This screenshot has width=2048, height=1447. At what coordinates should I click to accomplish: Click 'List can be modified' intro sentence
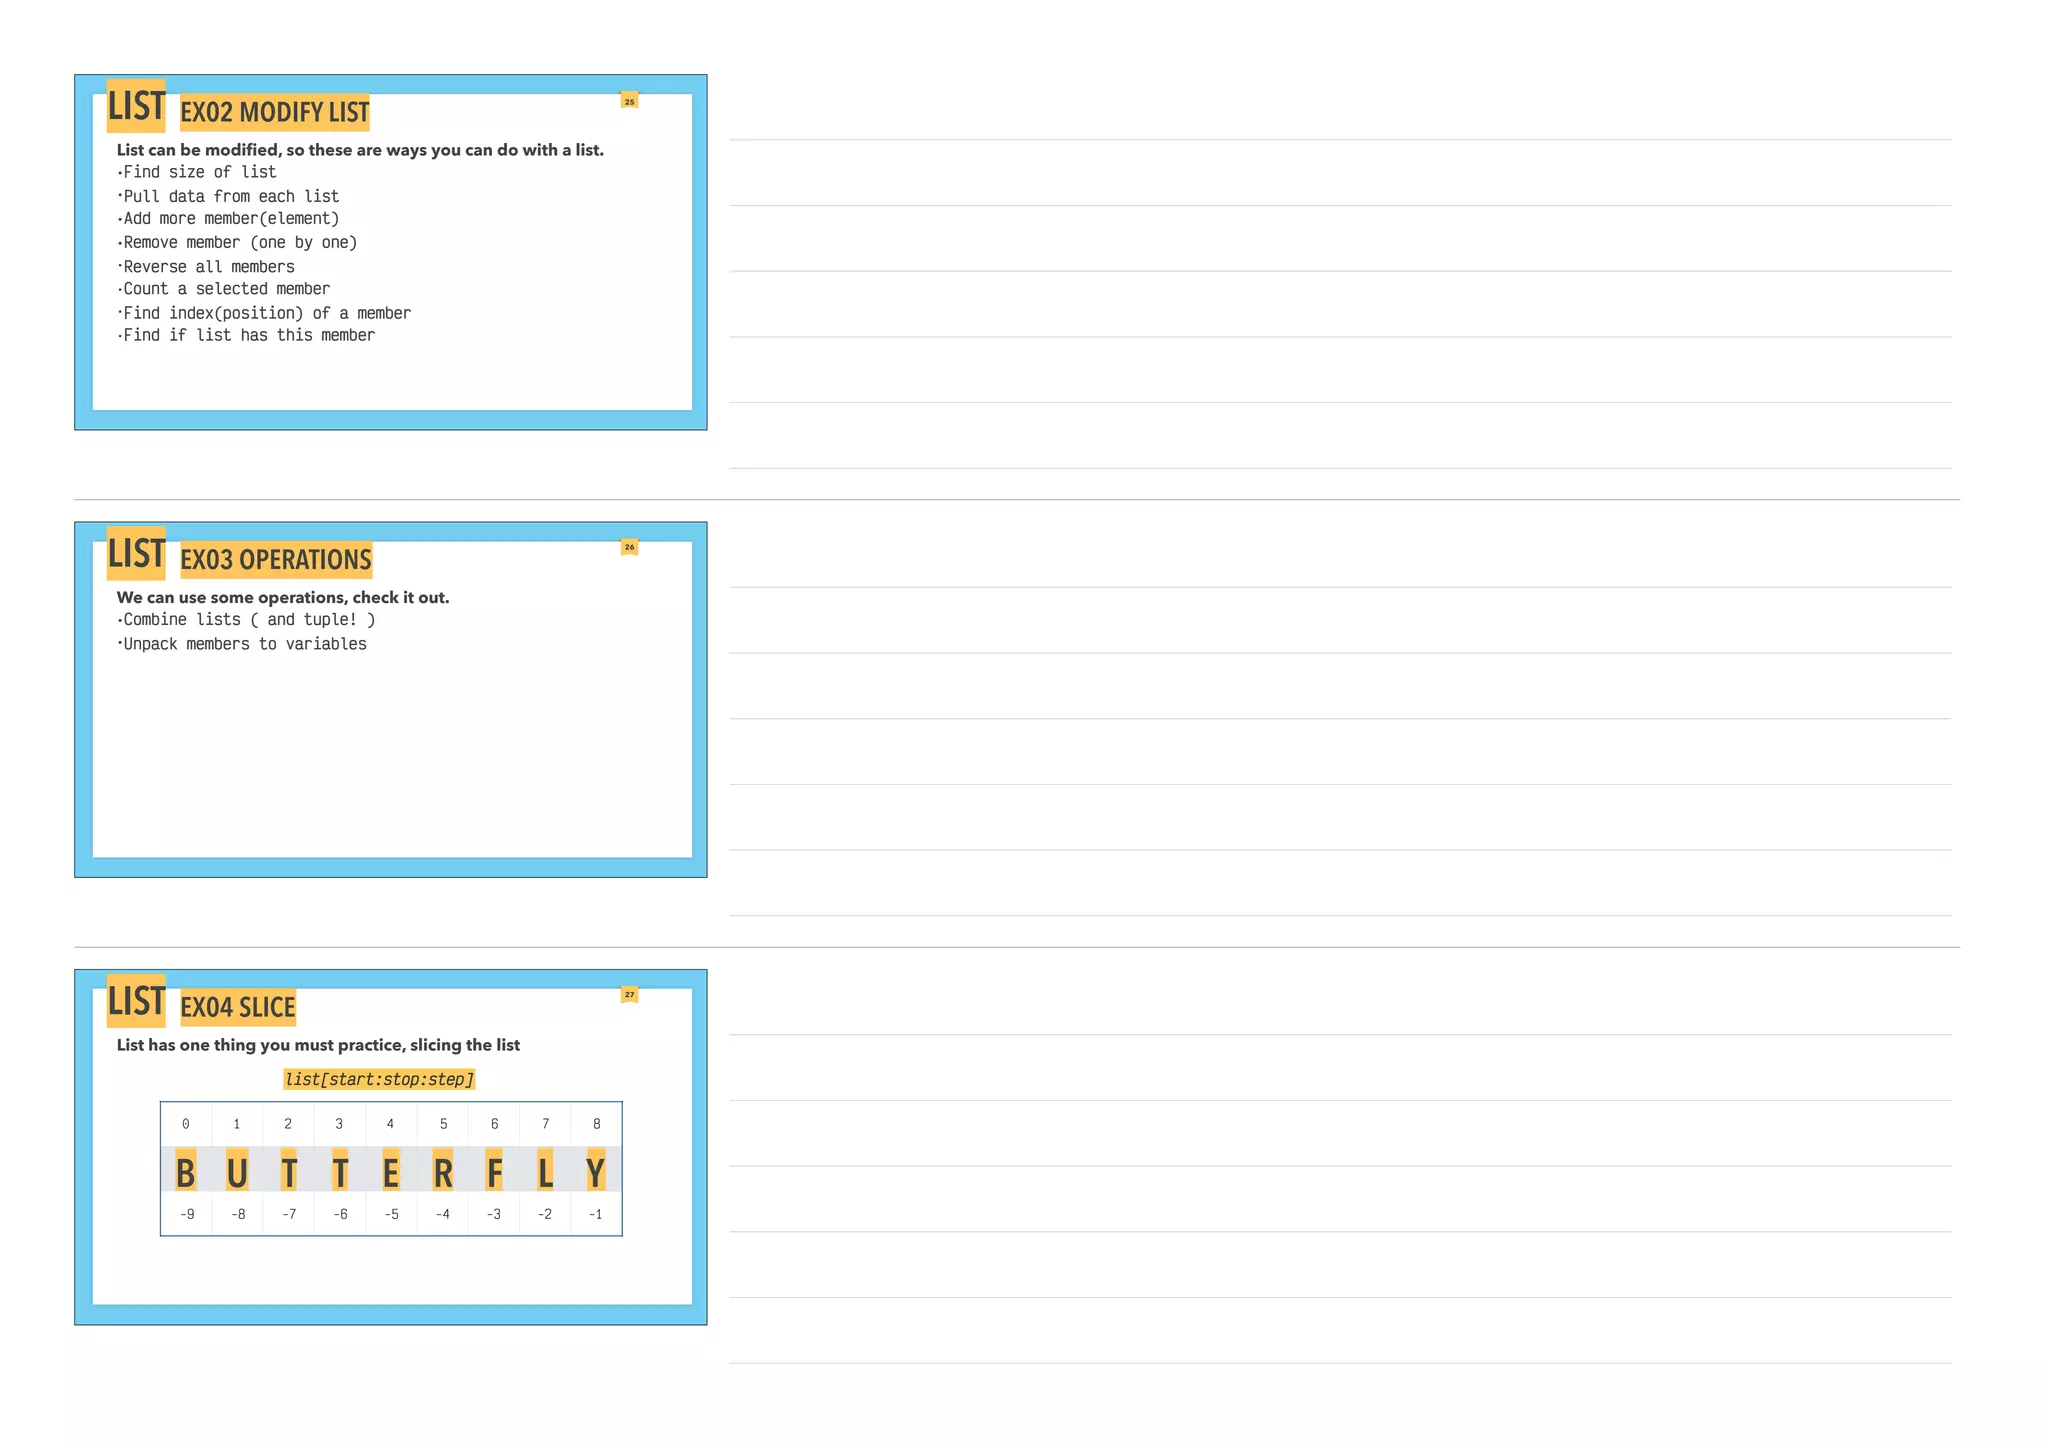pos(360,150)
